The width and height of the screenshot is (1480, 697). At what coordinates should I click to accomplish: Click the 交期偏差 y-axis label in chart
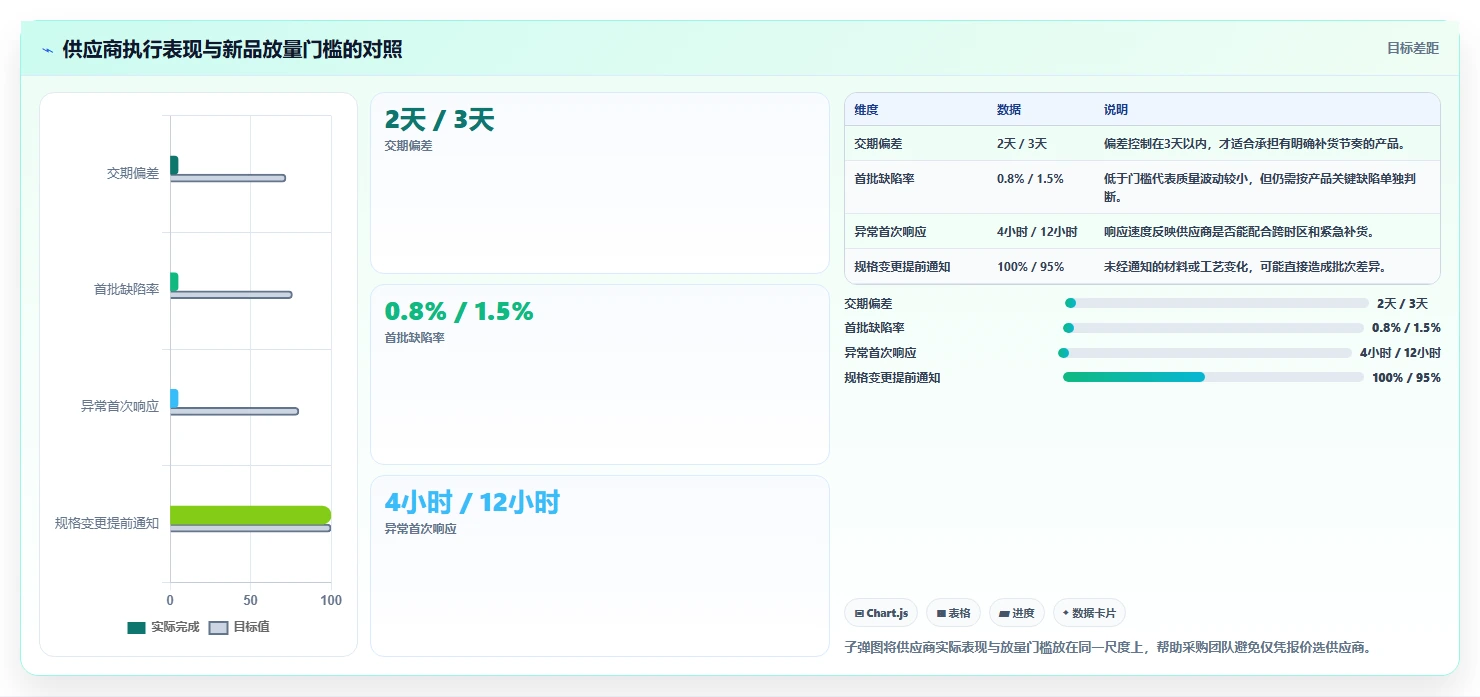(x=133, y=173)
